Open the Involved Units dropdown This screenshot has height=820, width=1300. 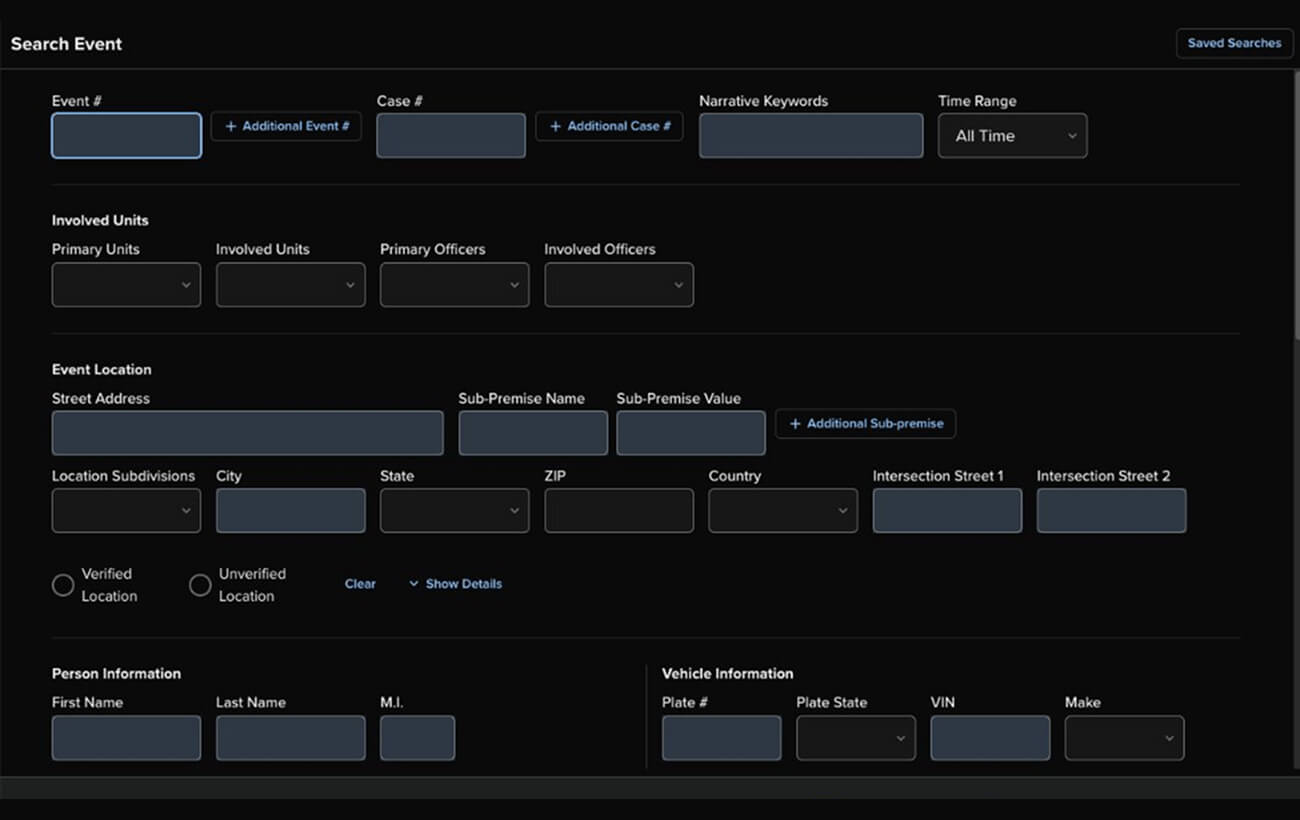[290, 284]
